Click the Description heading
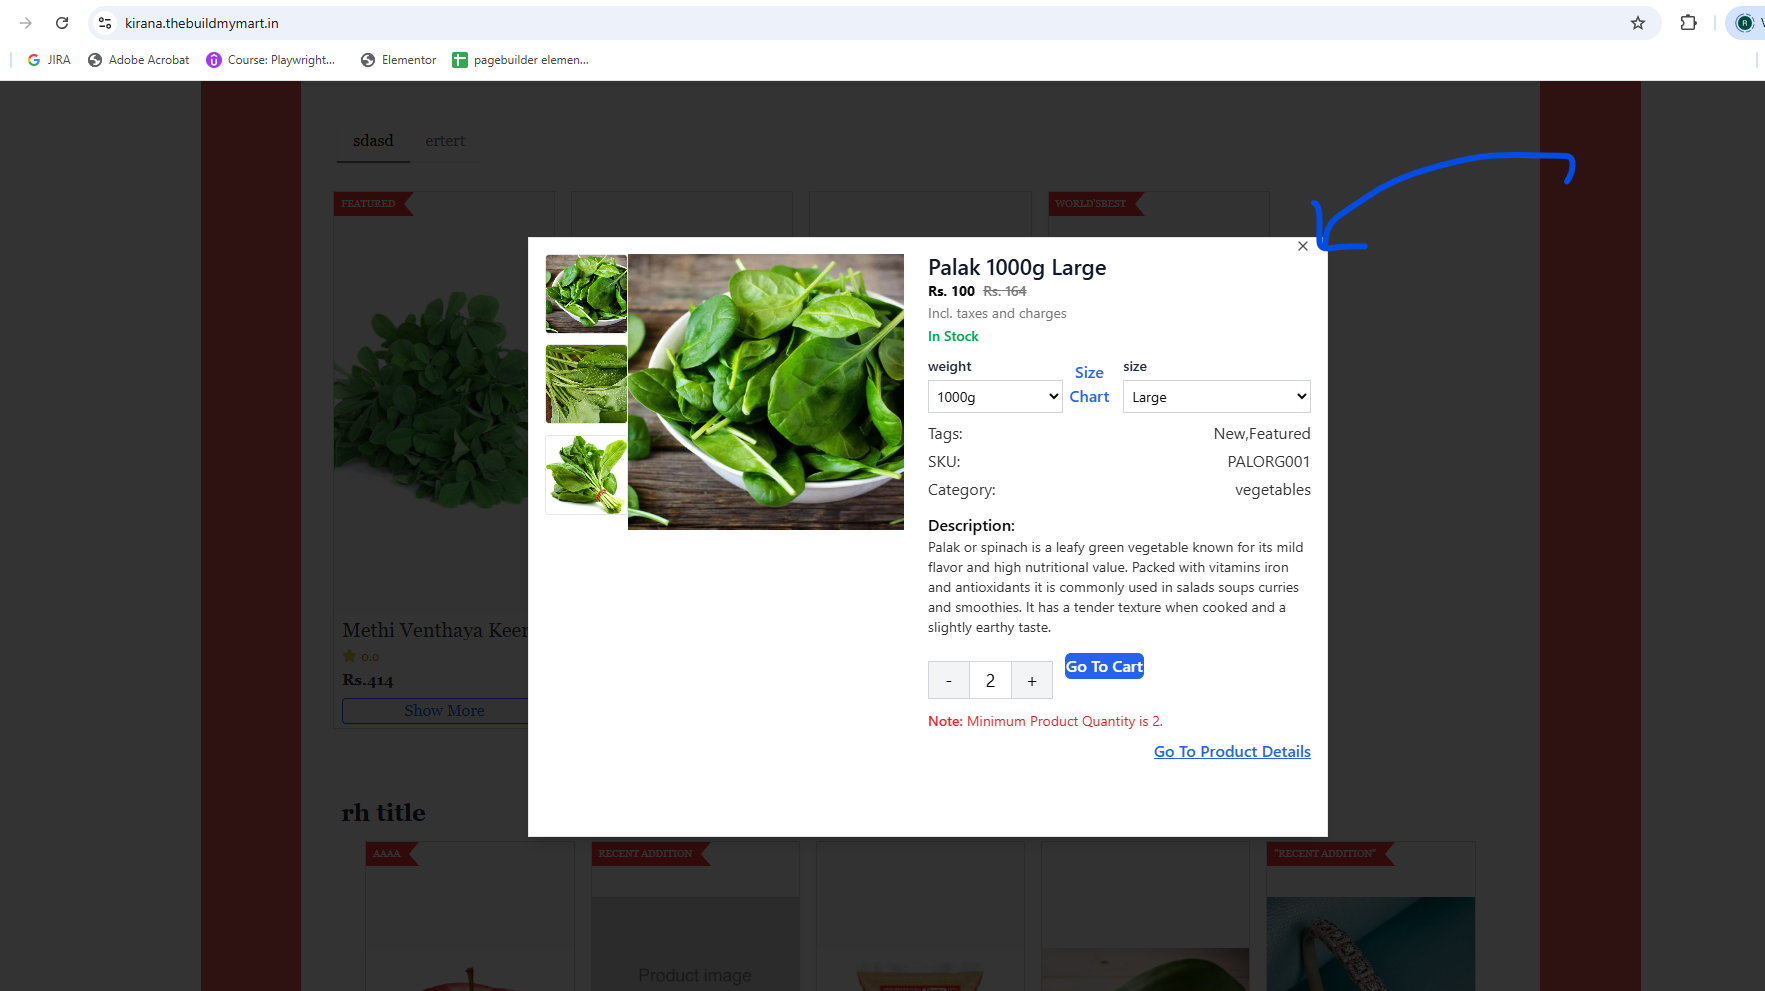 pyautogui.click(x=971, y=526)
